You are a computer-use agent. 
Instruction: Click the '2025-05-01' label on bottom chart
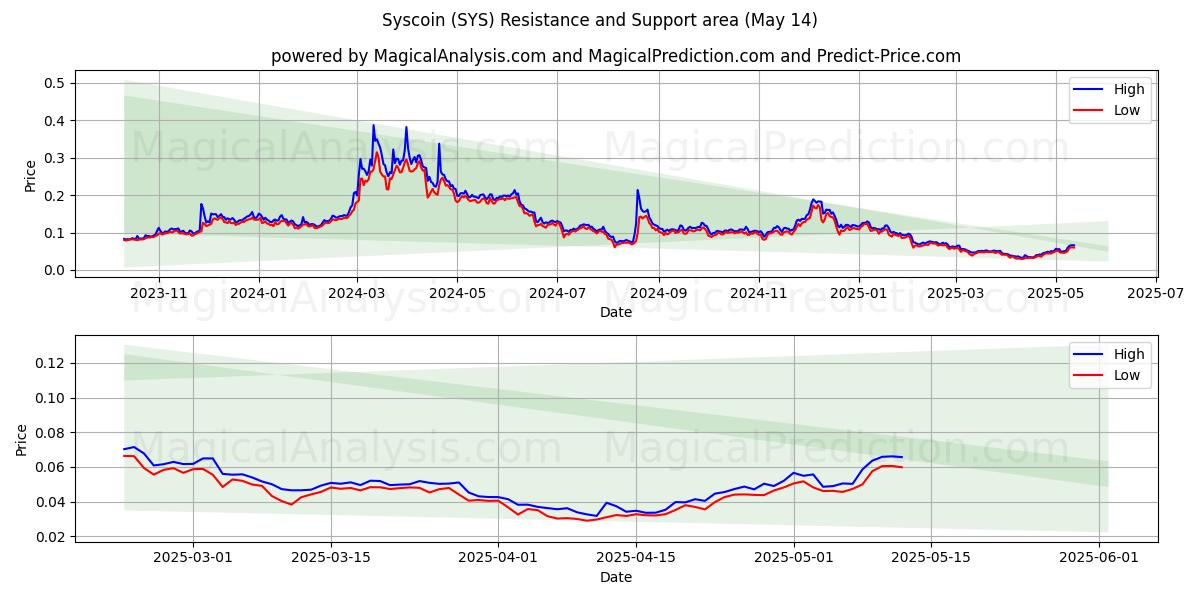(794, 559)
